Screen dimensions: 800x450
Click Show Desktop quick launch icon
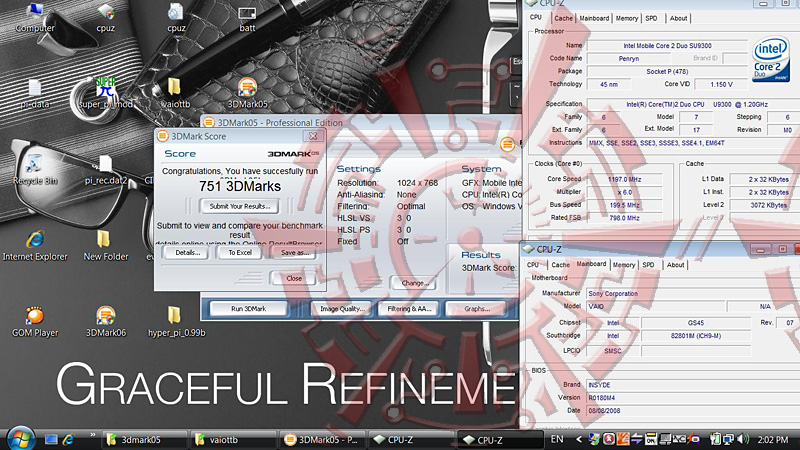pos(51,439)
